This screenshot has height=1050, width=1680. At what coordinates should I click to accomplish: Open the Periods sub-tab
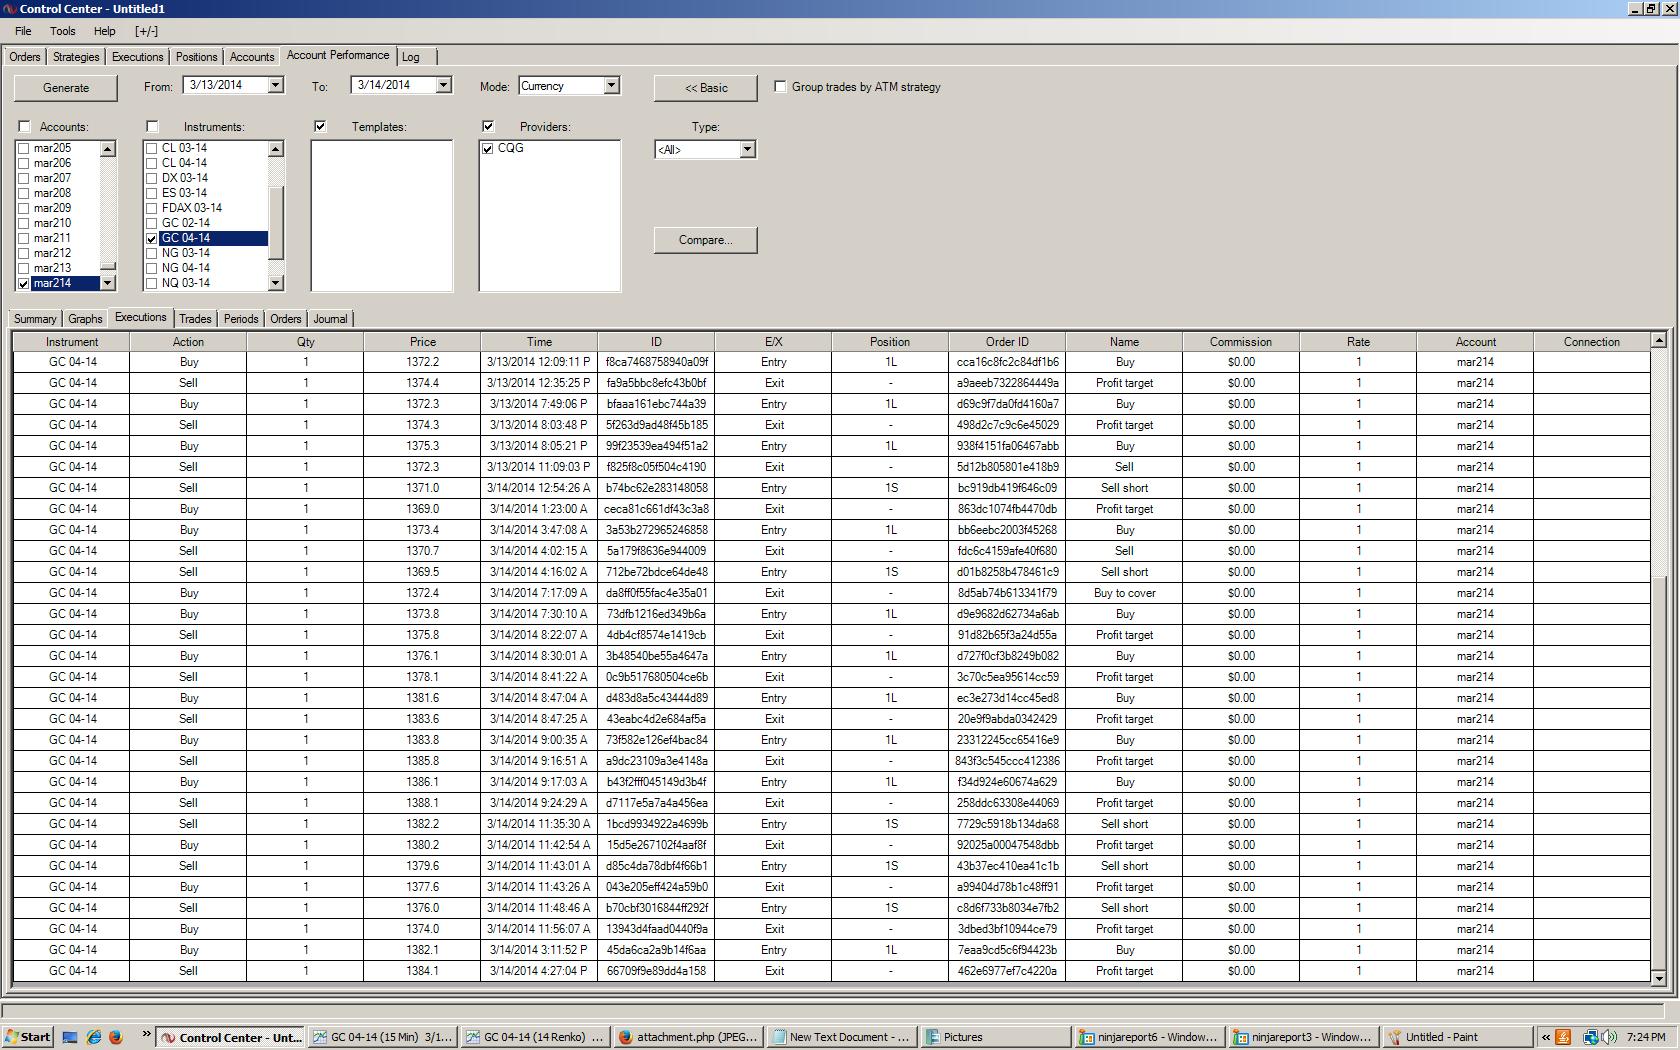pyautogui.click(x=241, y=319)
